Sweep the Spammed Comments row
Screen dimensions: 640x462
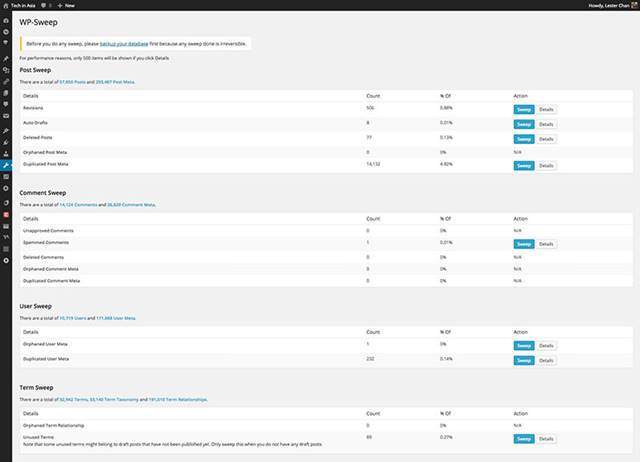click(x=524, y=243)
